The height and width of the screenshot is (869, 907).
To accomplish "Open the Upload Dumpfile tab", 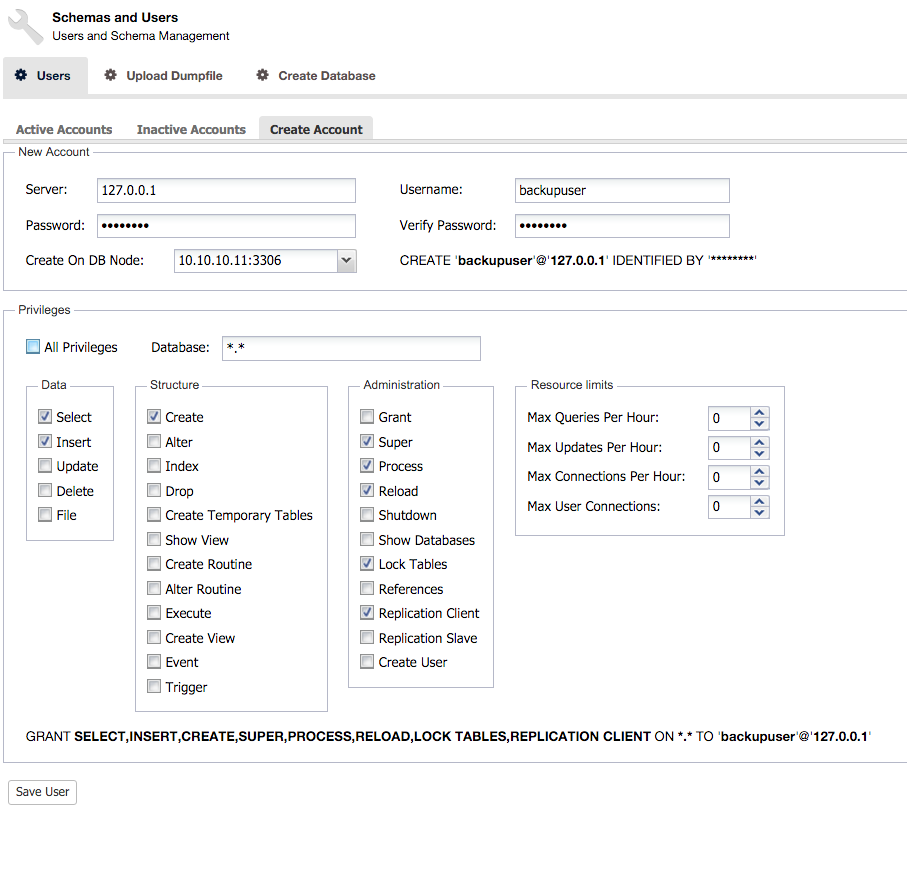I will [x=163, y=76].
